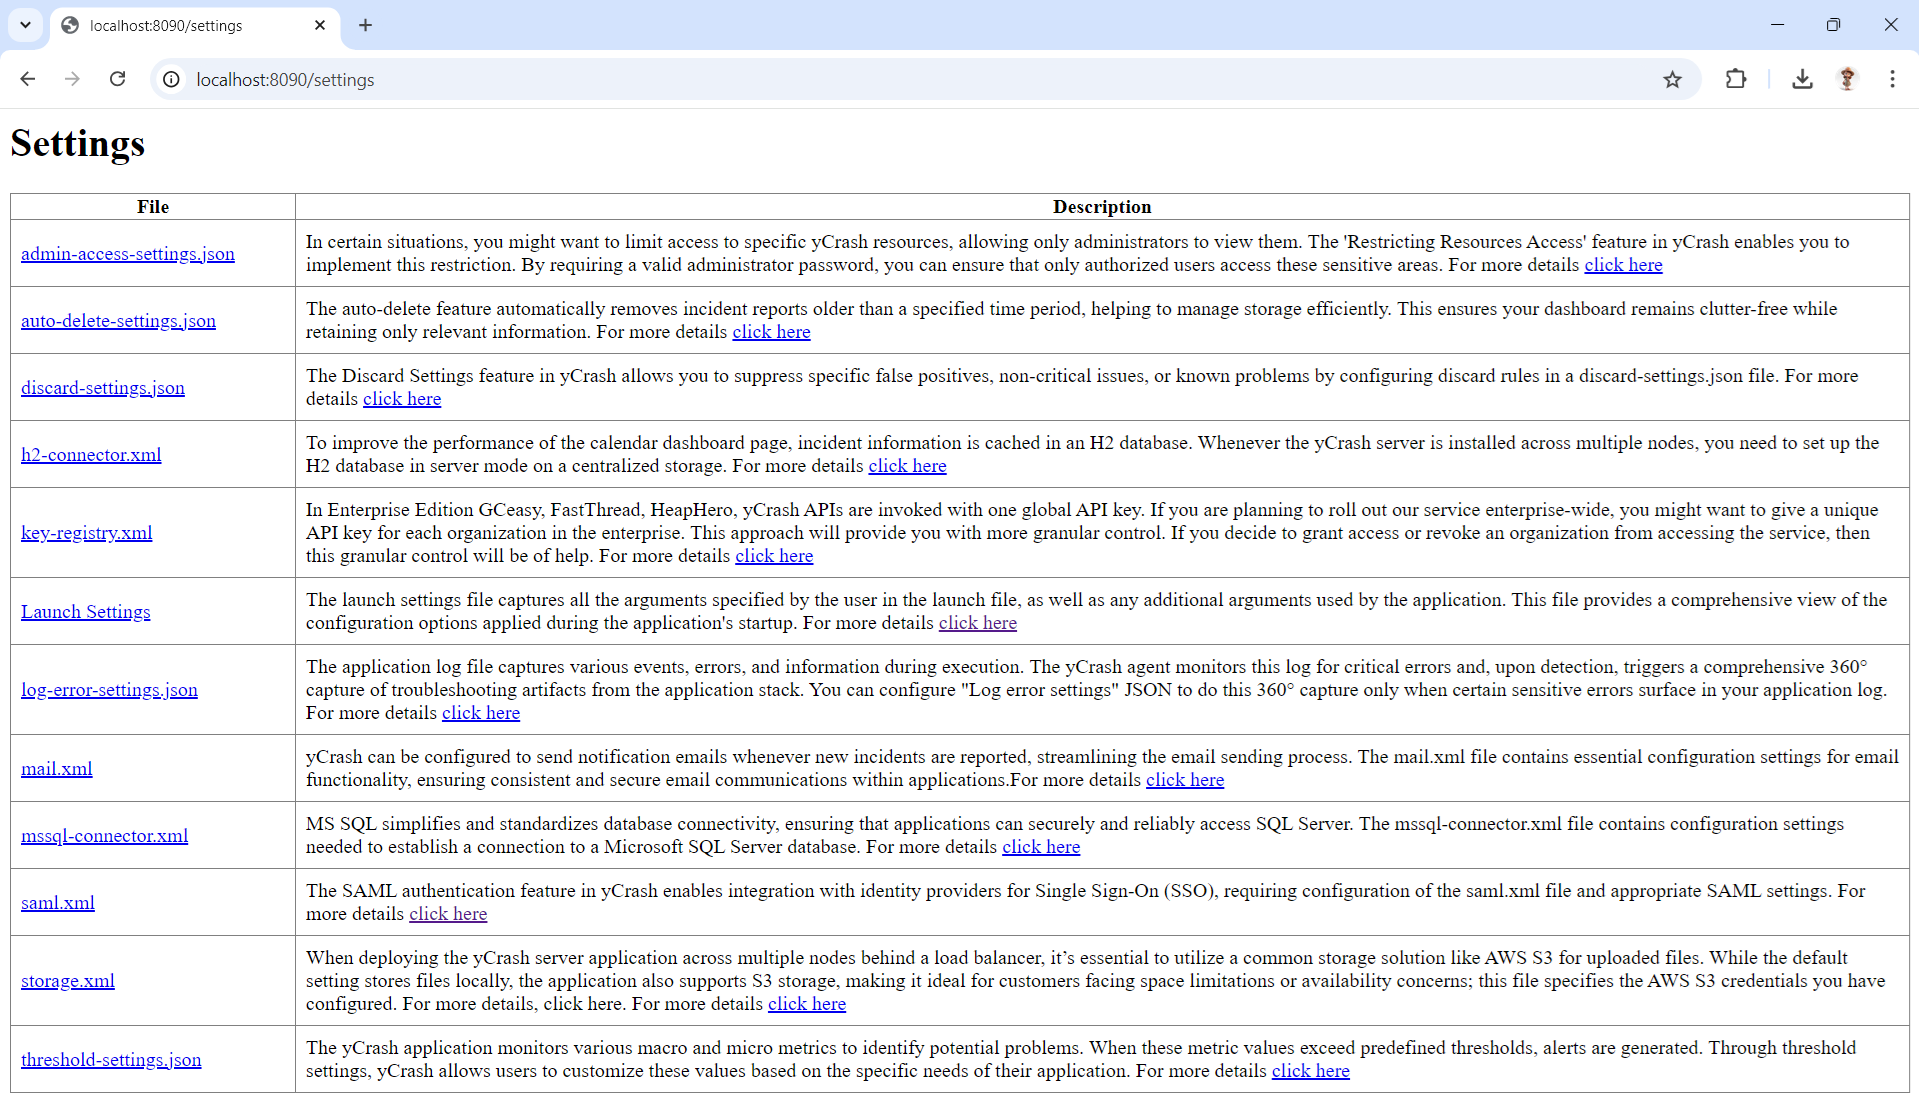Click the address bar URL field
The width and height of the screenshot is (1919, 1113).
point(900,79)
